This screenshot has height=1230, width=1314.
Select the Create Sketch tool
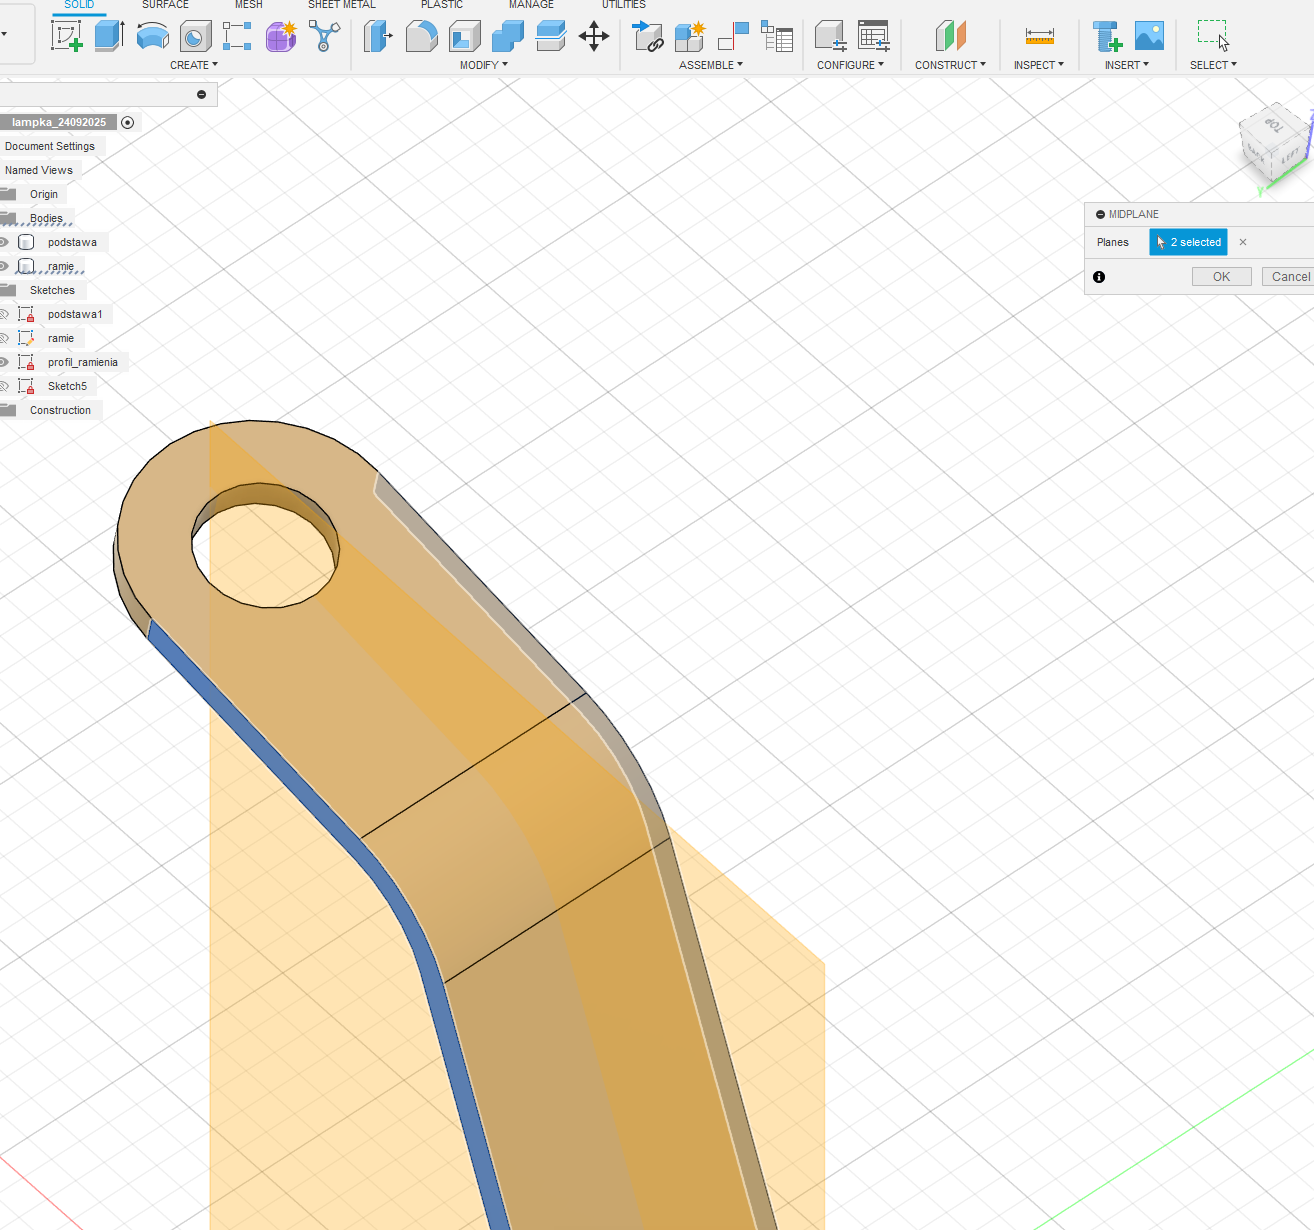66,37
